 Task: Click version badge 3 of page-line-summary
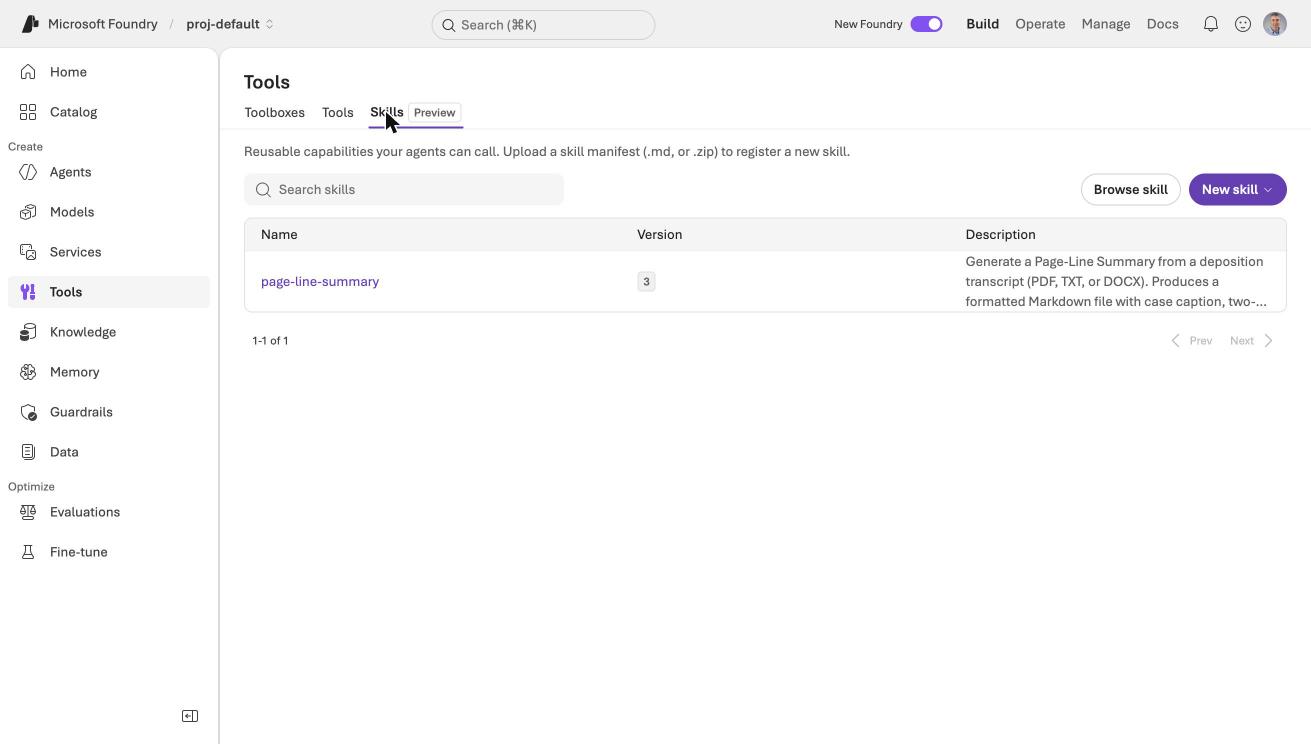[x=646, y=282]
